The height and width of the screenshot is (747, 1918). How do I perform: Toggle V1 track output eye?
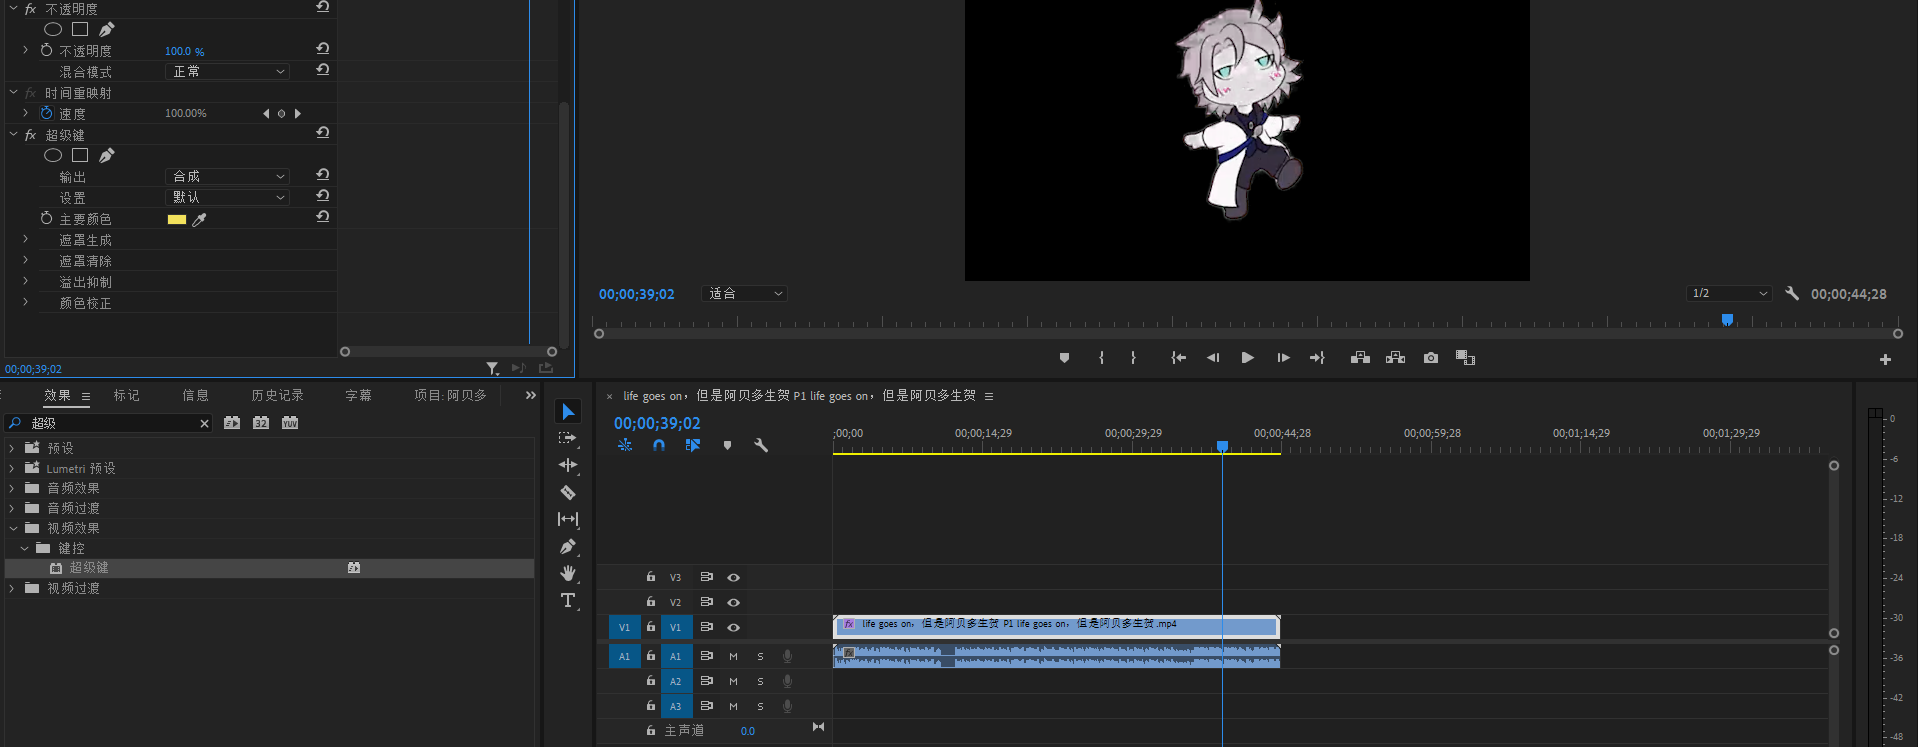(x=733, y=627)
